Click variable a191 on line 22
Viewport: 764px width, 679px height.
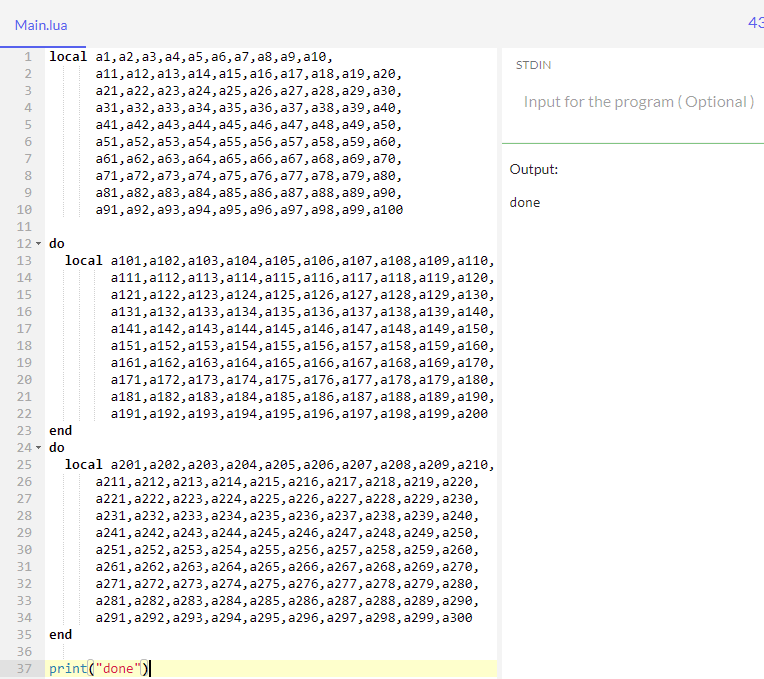[x=126, y=414]
